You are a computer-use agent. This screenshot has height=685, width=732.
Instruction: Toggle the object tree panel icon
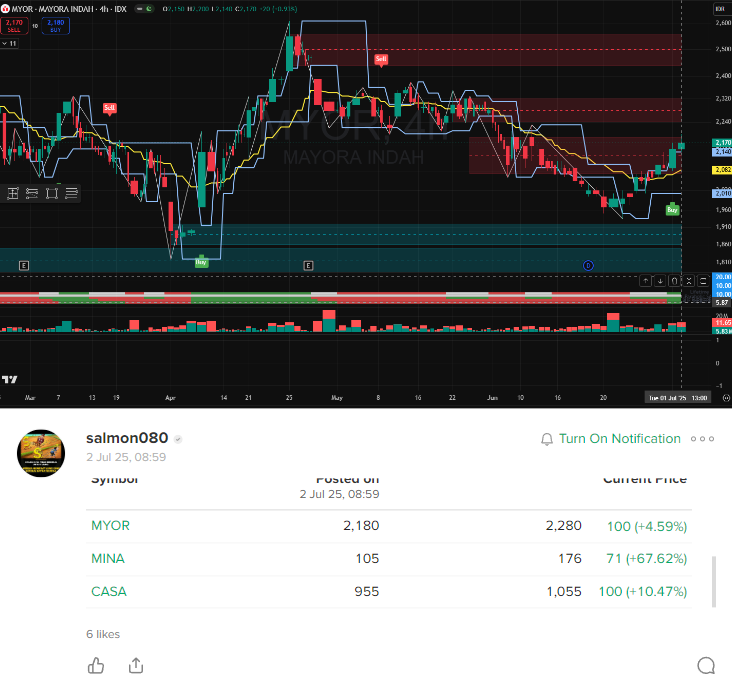pyautogui.click(x=717, y=9)
